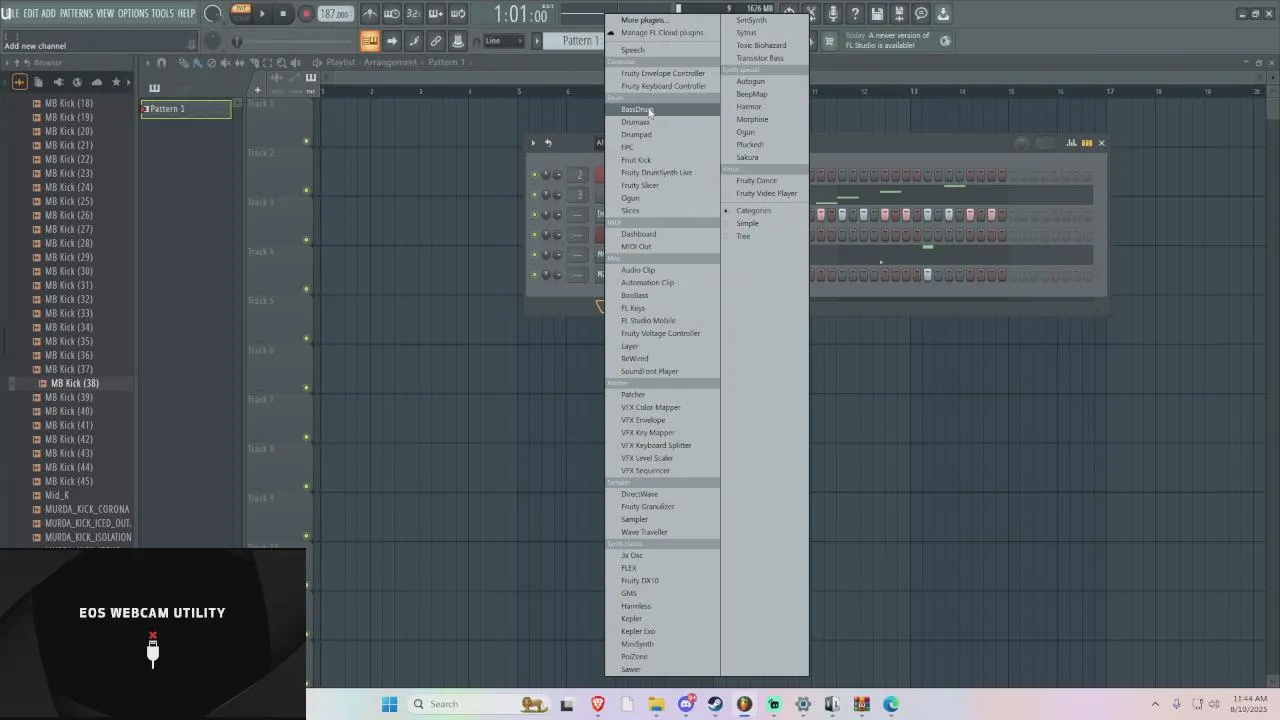Click the download tray icon in toolbar
The height and width of the screenshot is (720, 1280).
point(943,14)
